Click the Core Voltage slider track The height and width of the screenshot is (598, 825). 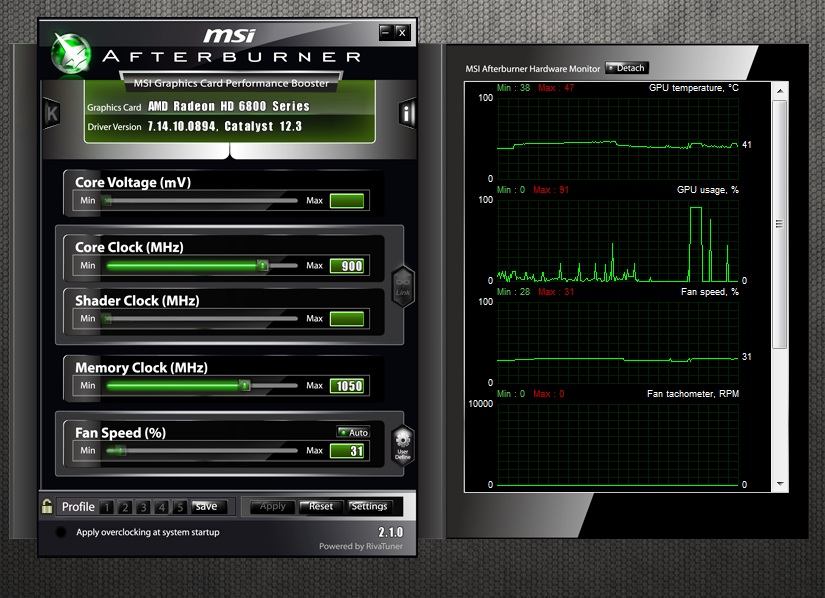click(x=202, y=200)
